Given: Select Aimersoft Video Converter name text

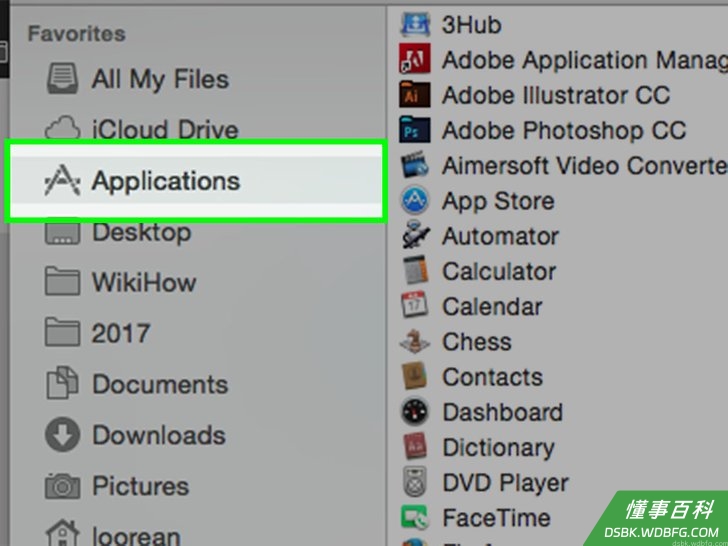Looking at the screenshot, I should [x=585, y=165].
